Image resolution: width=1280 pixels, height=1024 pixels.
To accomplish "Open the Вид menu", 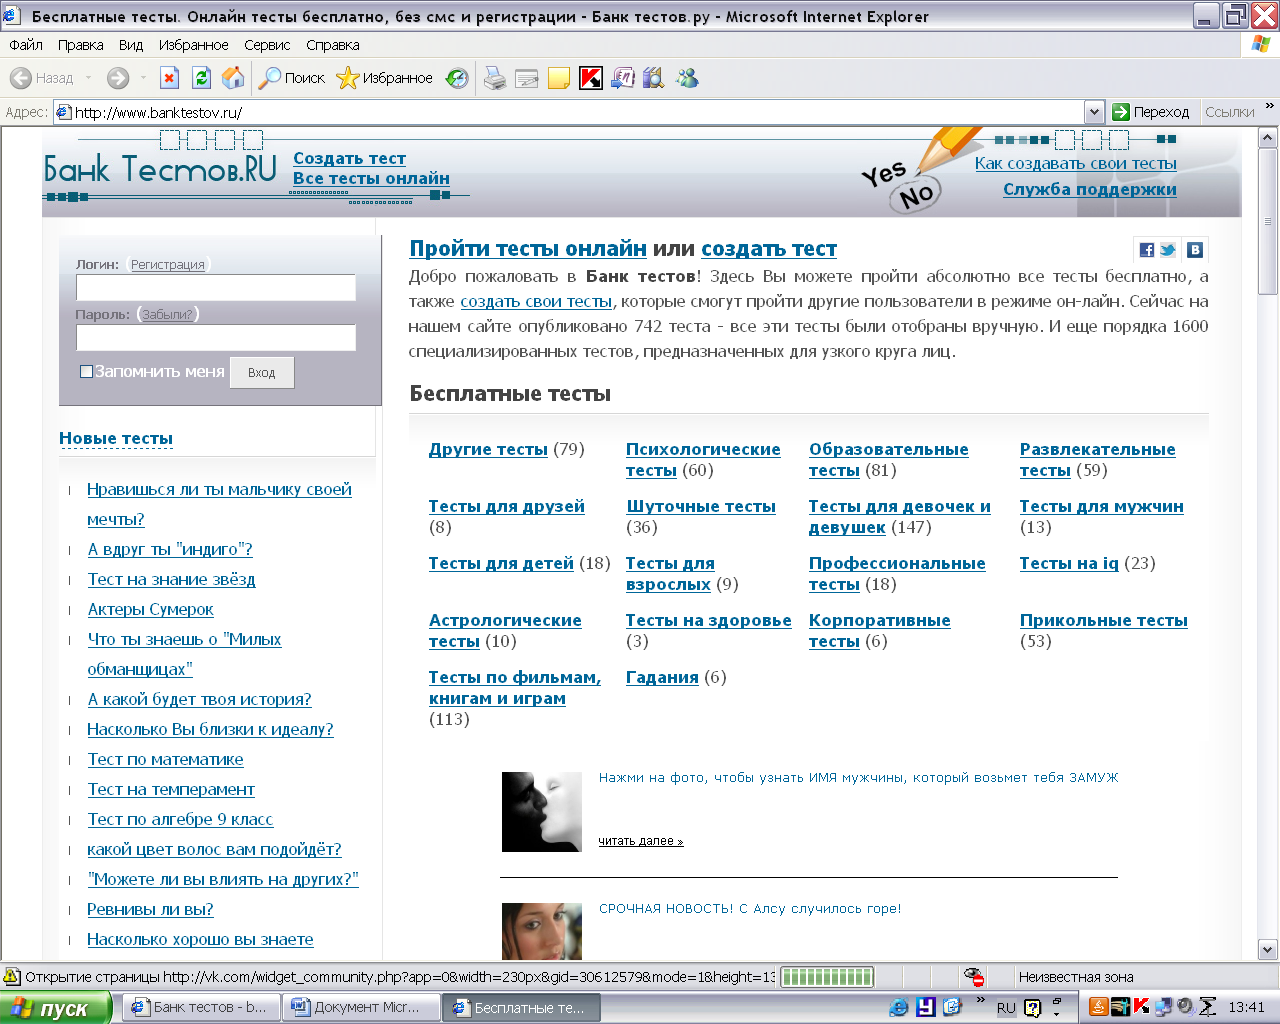I will point(131,45).
